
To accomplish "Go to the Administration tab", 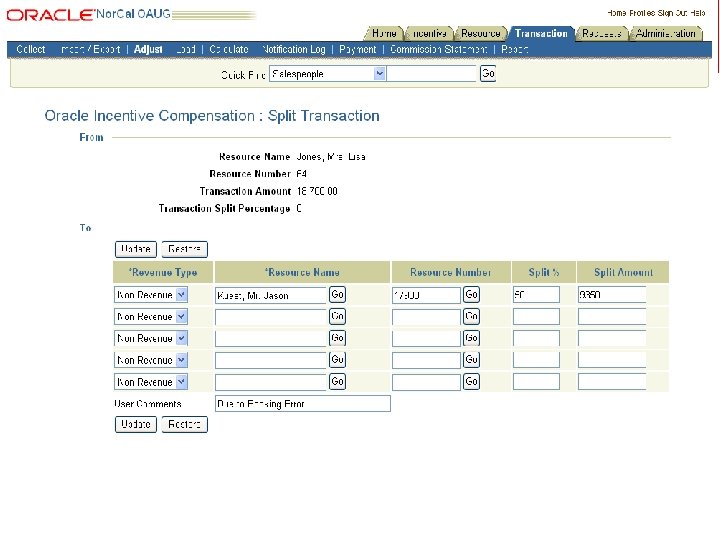I will click(x=665, y=34).
